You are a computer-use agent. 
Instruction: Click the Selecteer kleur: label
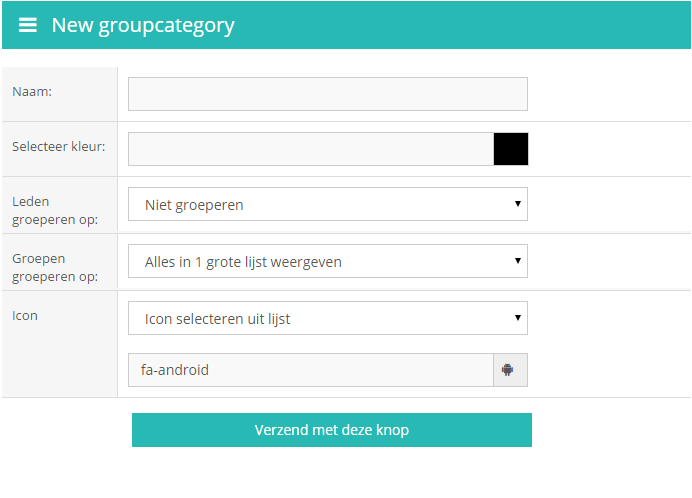pos(59,147)
